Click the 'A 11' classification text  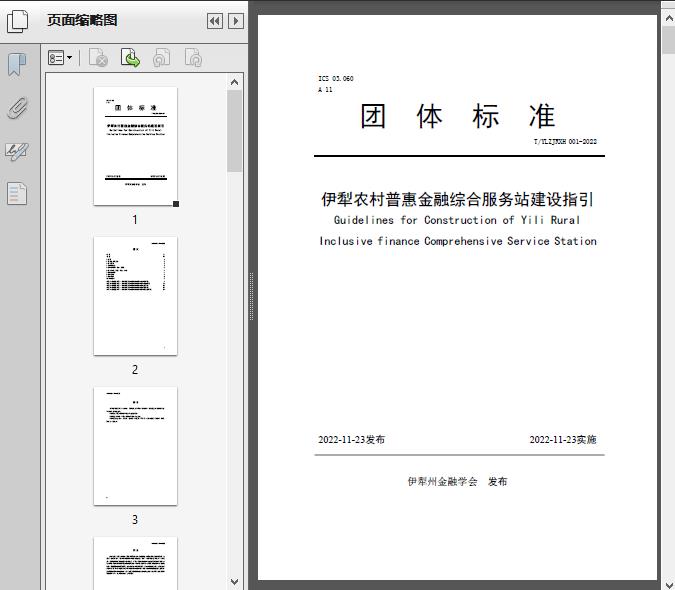(x=325, y=90)
